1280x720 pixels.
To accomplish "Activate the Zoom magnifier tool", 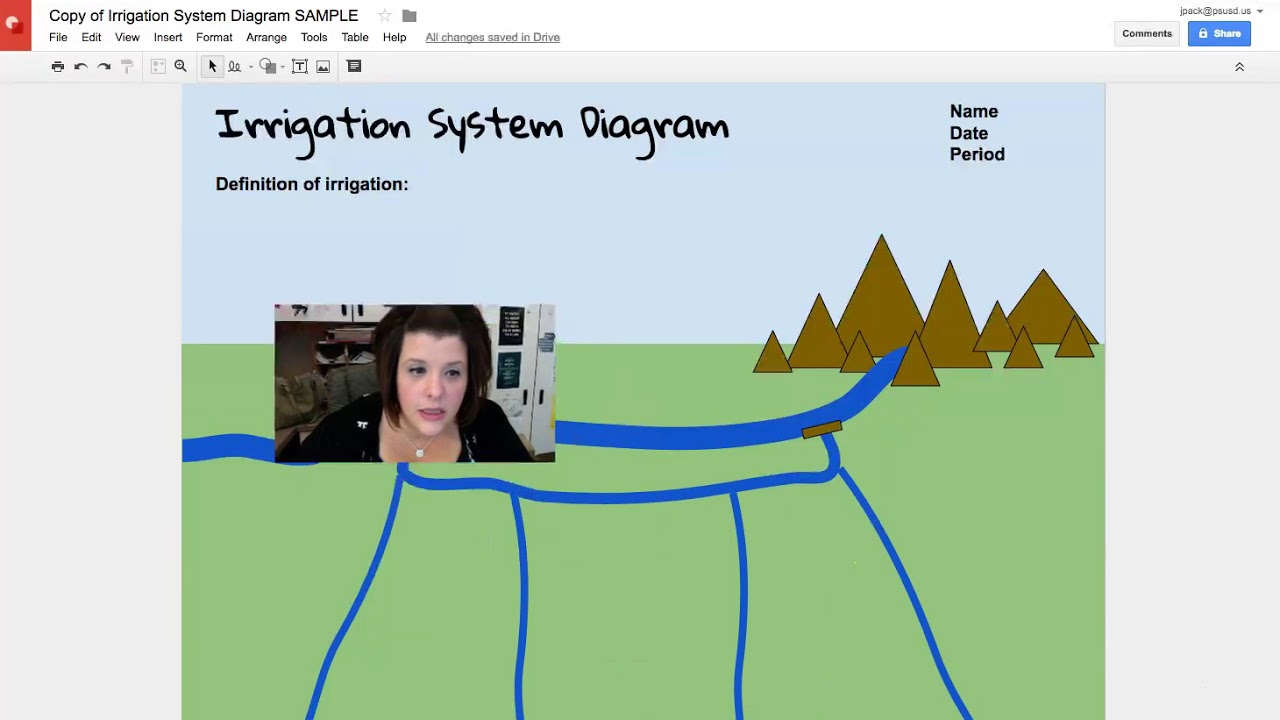I will pyautogui.click(x=181, y=66).
